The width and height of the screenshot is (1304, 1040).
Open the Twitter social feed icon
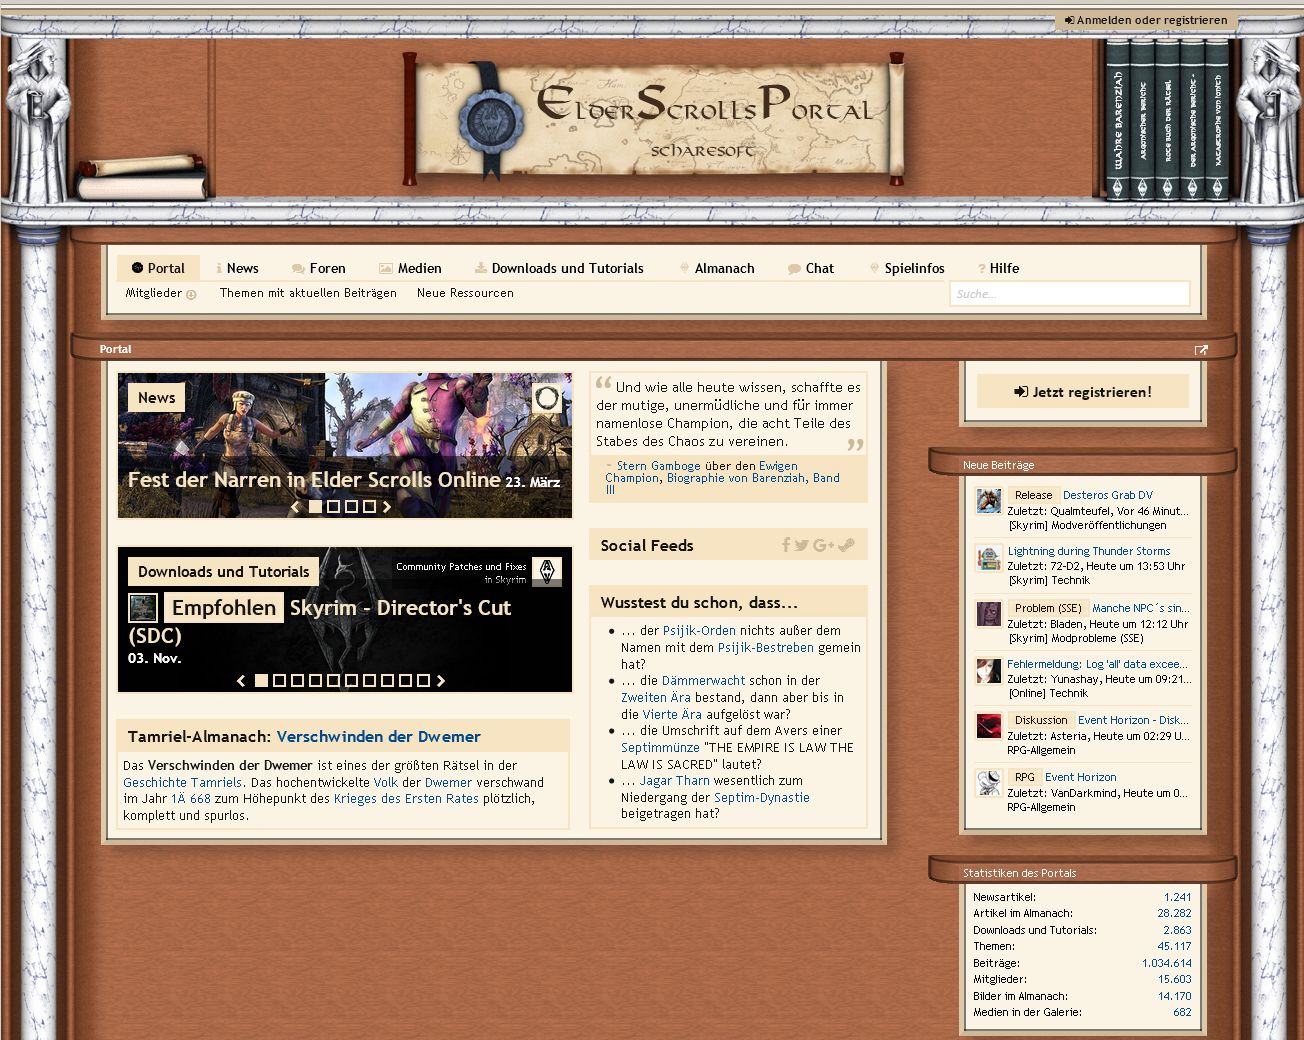click(802, 545)
